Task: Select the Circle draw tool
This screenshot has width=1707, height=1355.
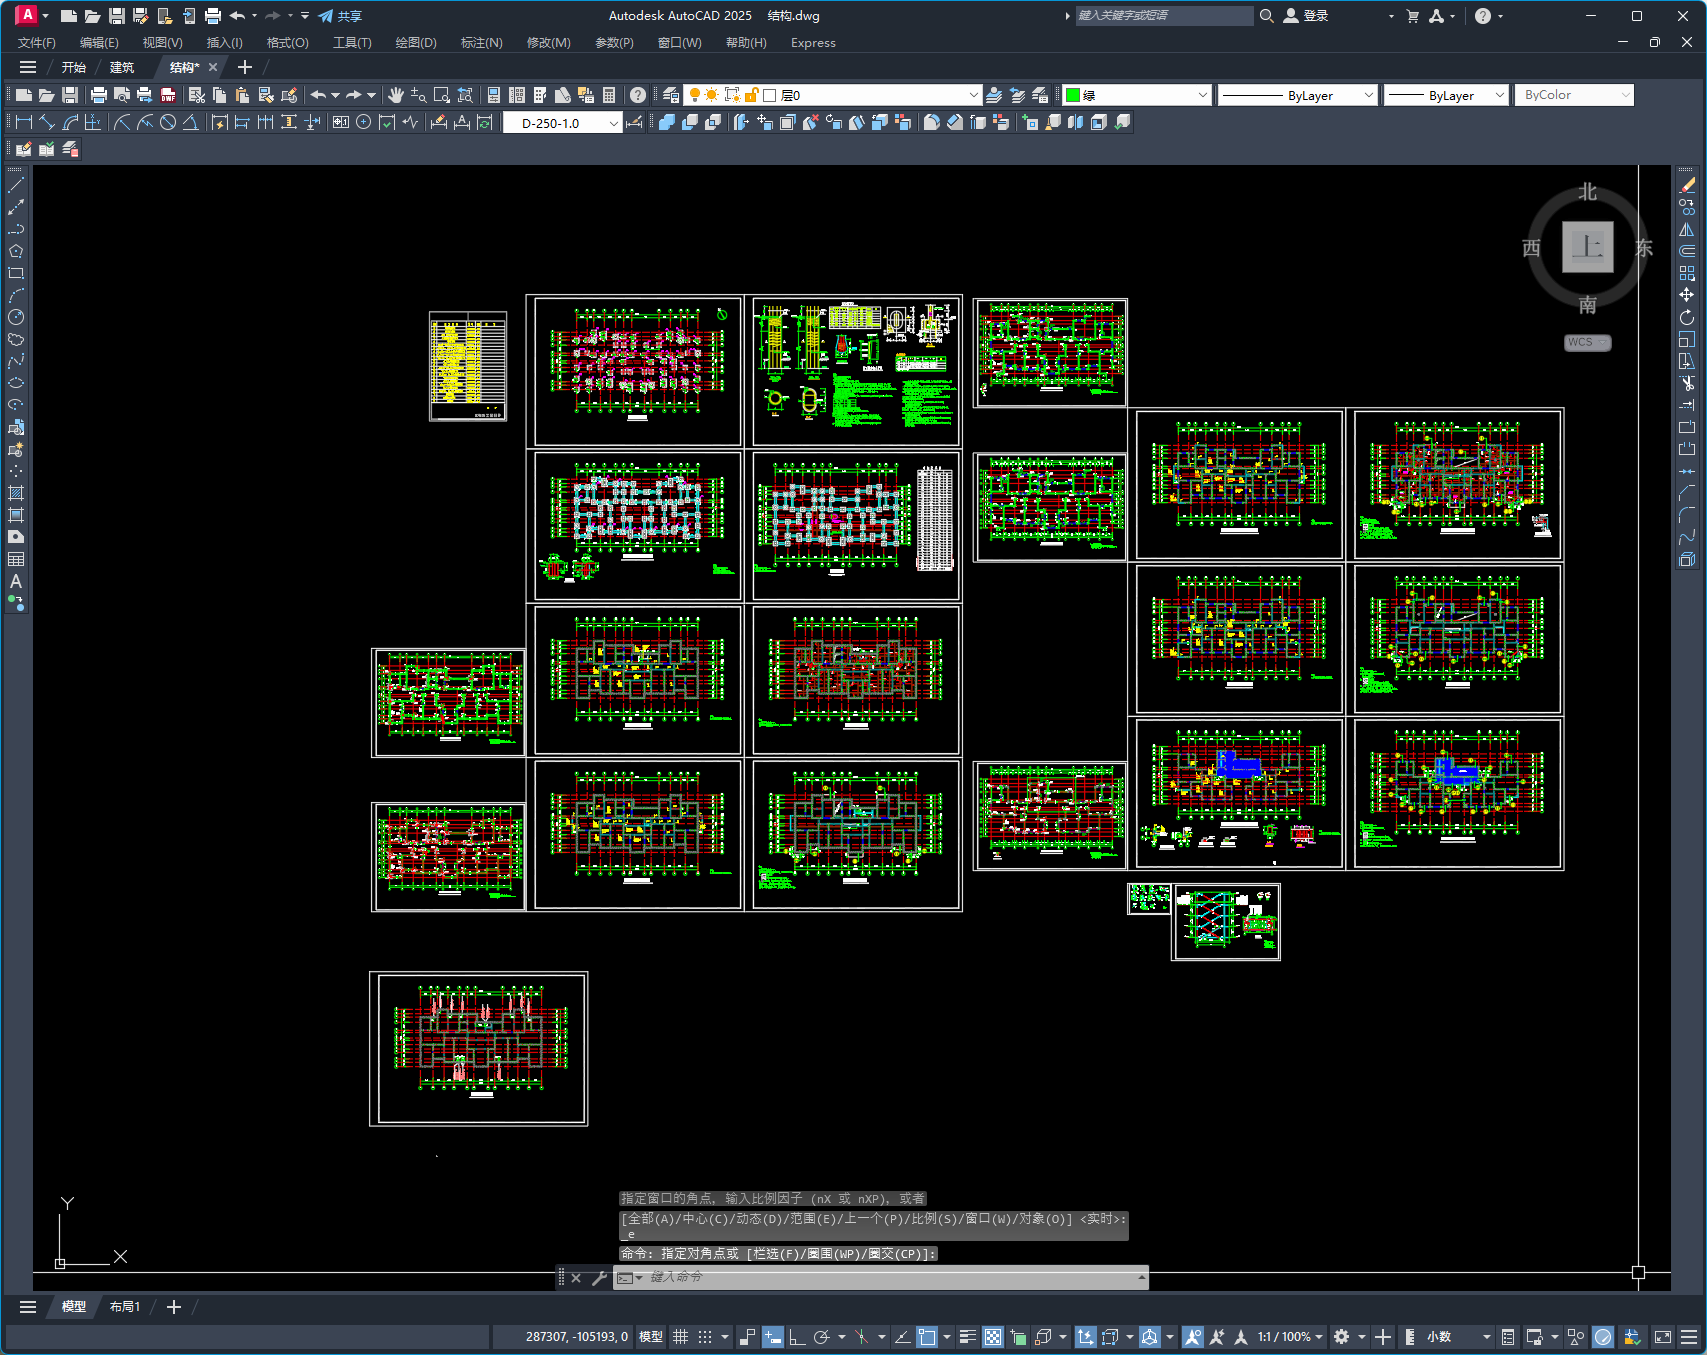Action: pyautogui.click(x=16, y=317)
